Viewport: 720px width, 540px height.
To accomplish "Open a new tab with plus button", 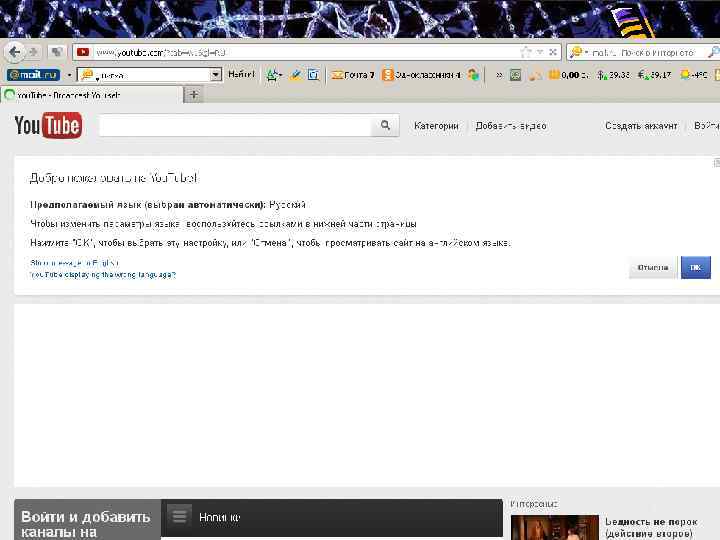I will (194, 95).
